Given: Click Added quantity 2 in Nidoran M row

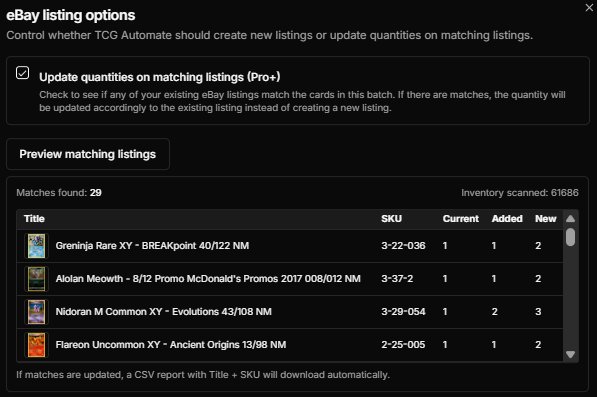Looking at the screenshot, I should (495, 312).
